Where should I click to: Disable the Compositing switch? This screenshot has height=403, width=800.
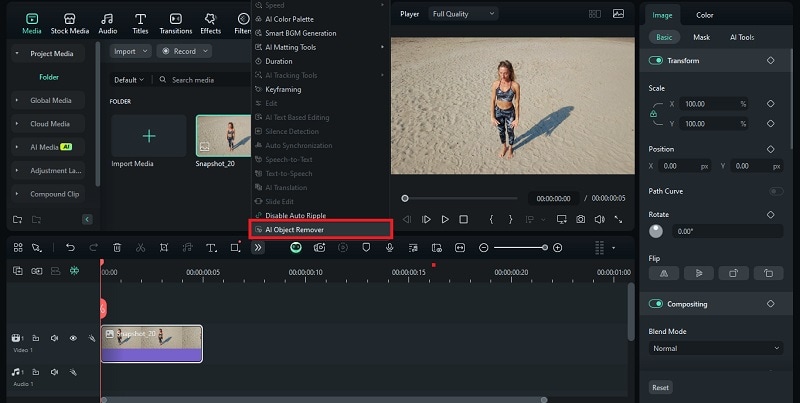click(x=656, y=304)
